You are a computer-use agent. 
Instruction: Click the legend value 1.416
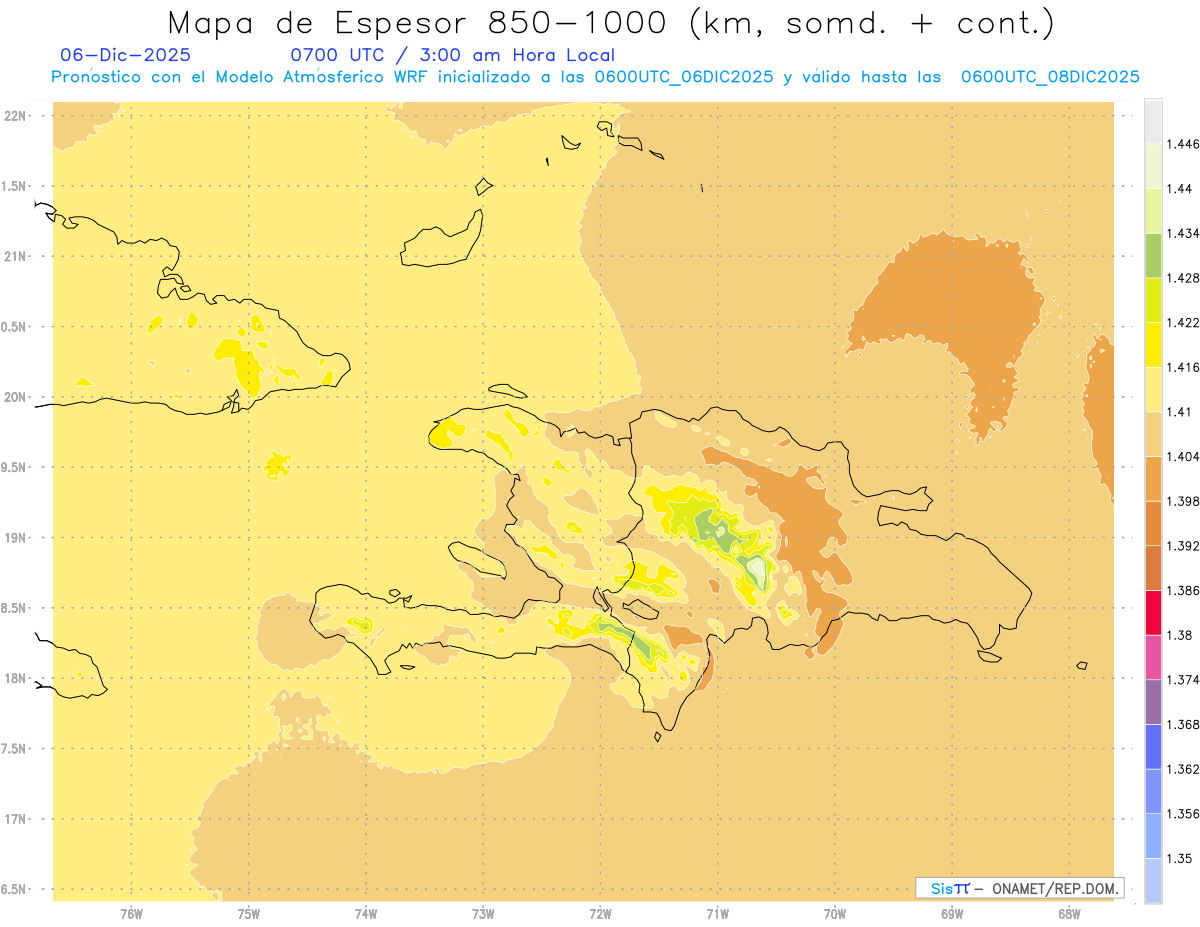(x=1183, y=367)
